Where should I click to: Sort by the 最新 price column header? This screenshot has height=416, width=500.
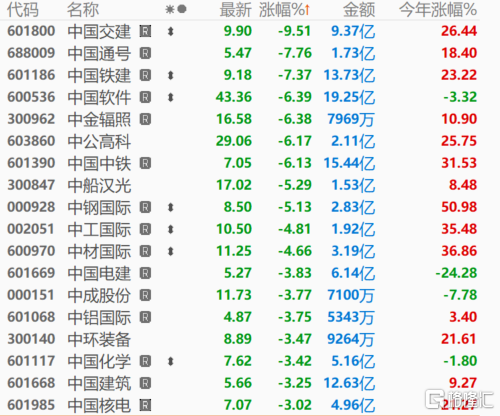(235, 10)
